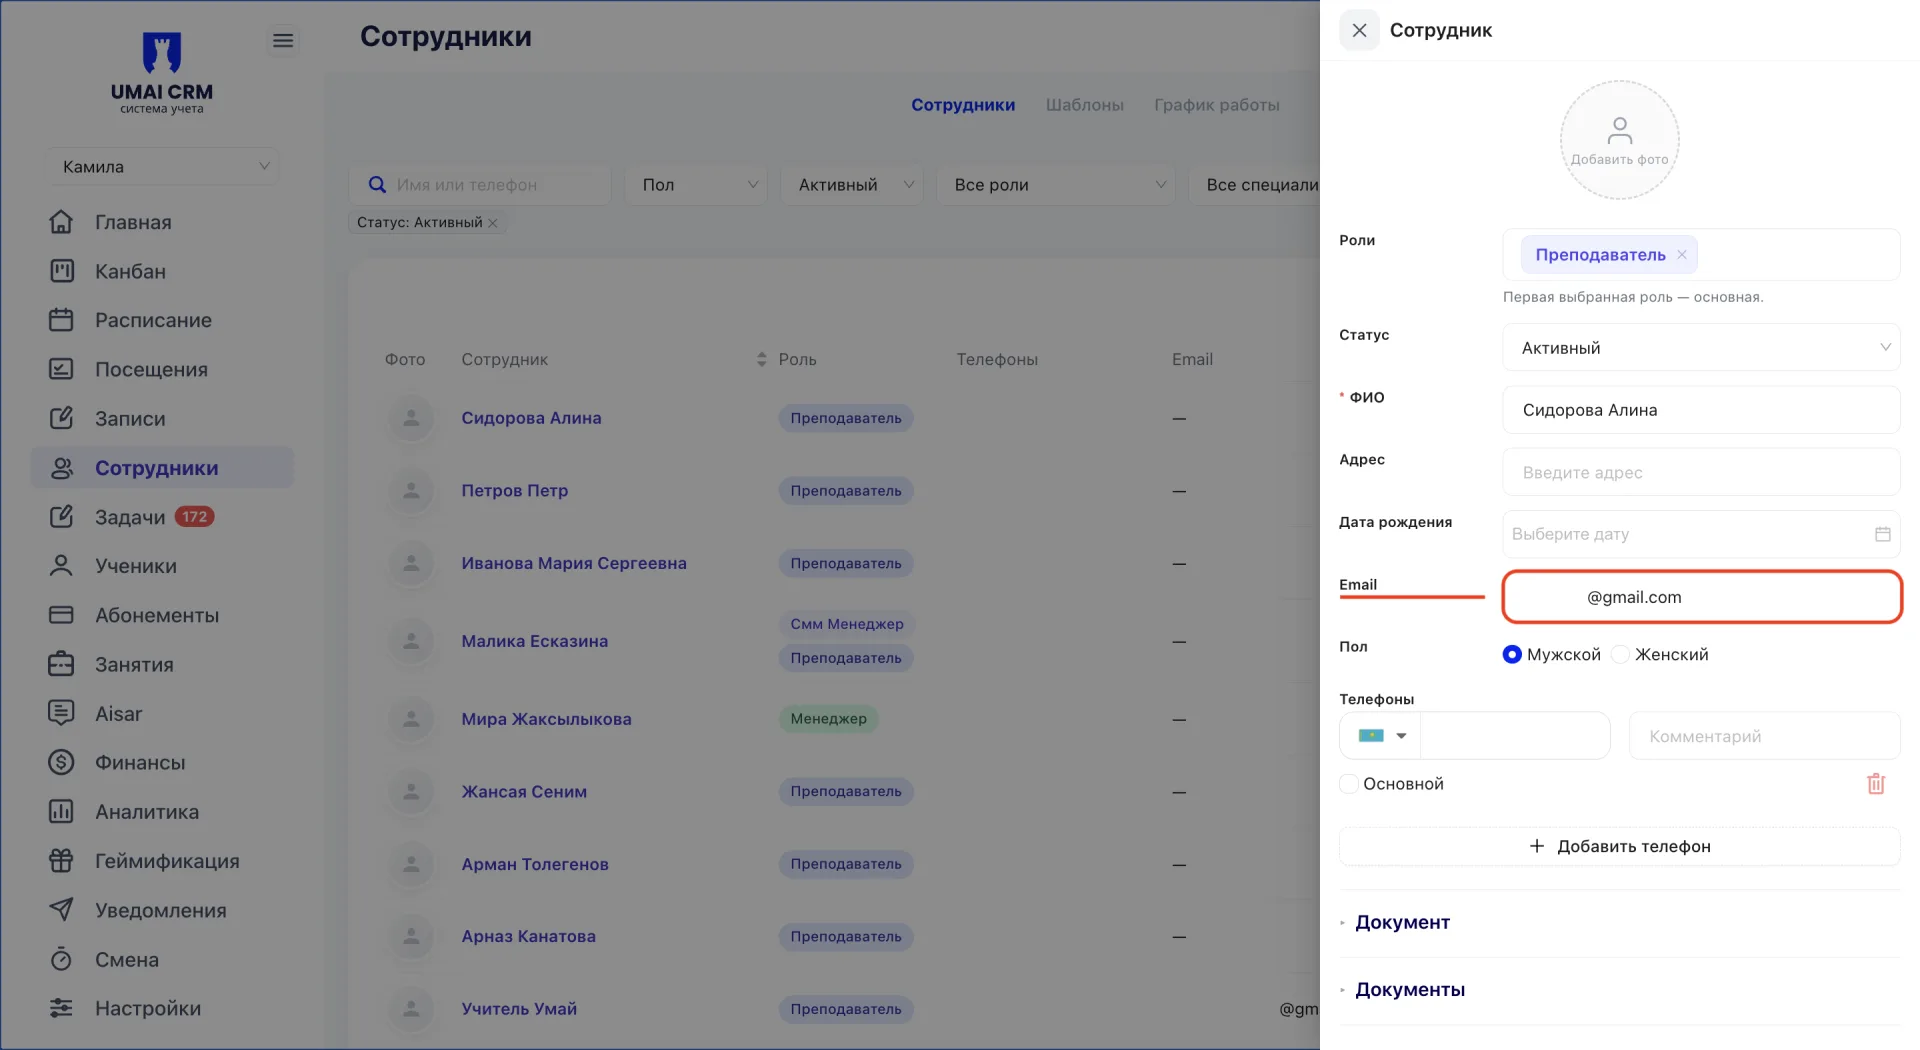Viewport: 1920px width, 1050px height.
Task: Open the Абонементы card icon
Action: (61, 615)
